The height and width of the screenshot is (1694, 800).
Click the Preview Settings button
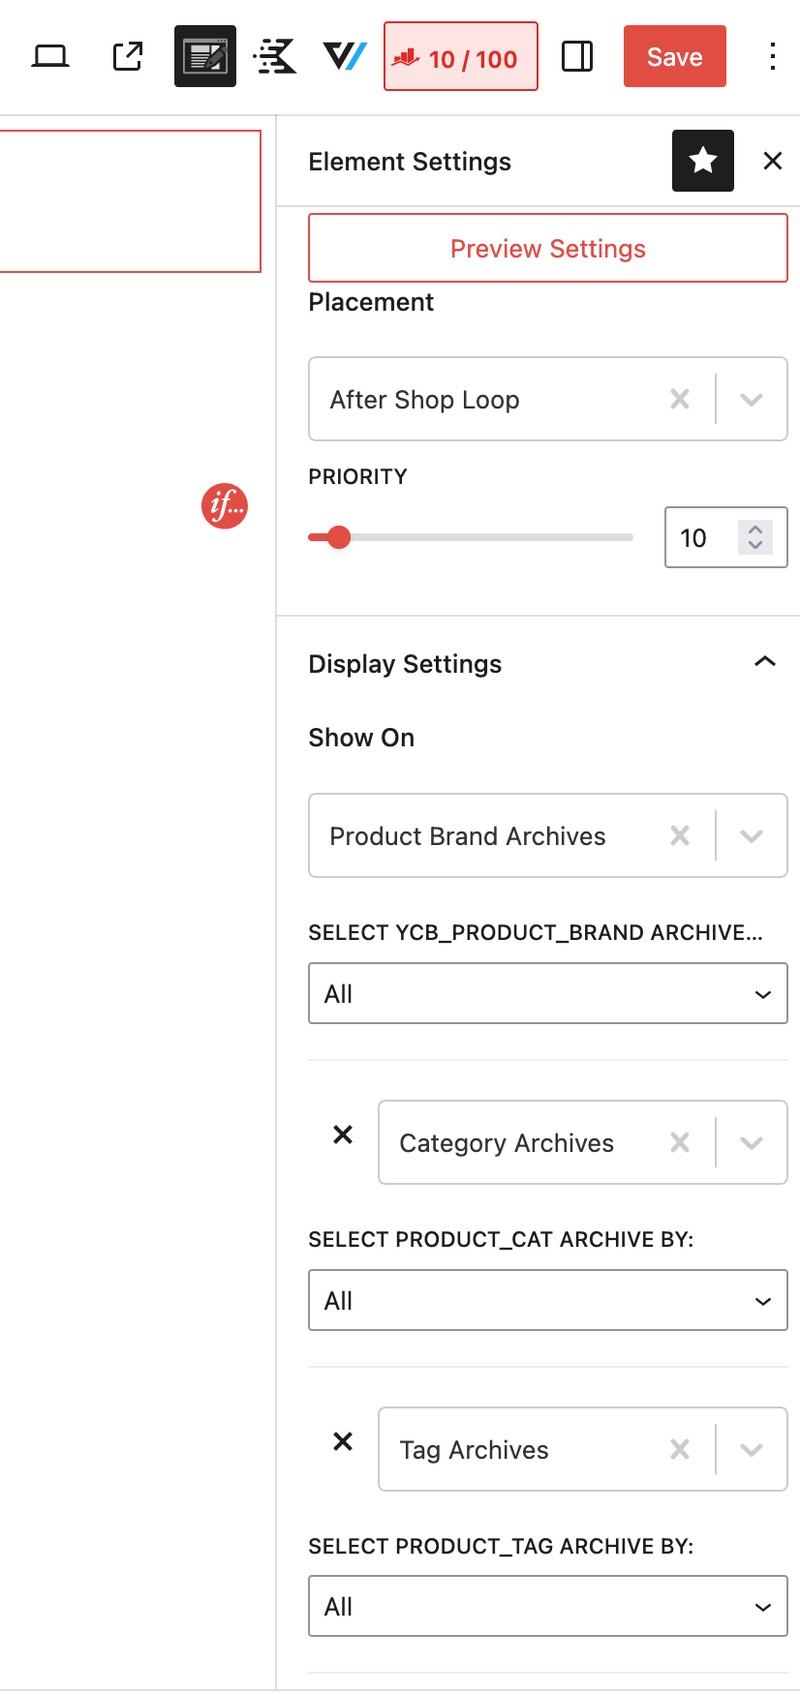548,248
